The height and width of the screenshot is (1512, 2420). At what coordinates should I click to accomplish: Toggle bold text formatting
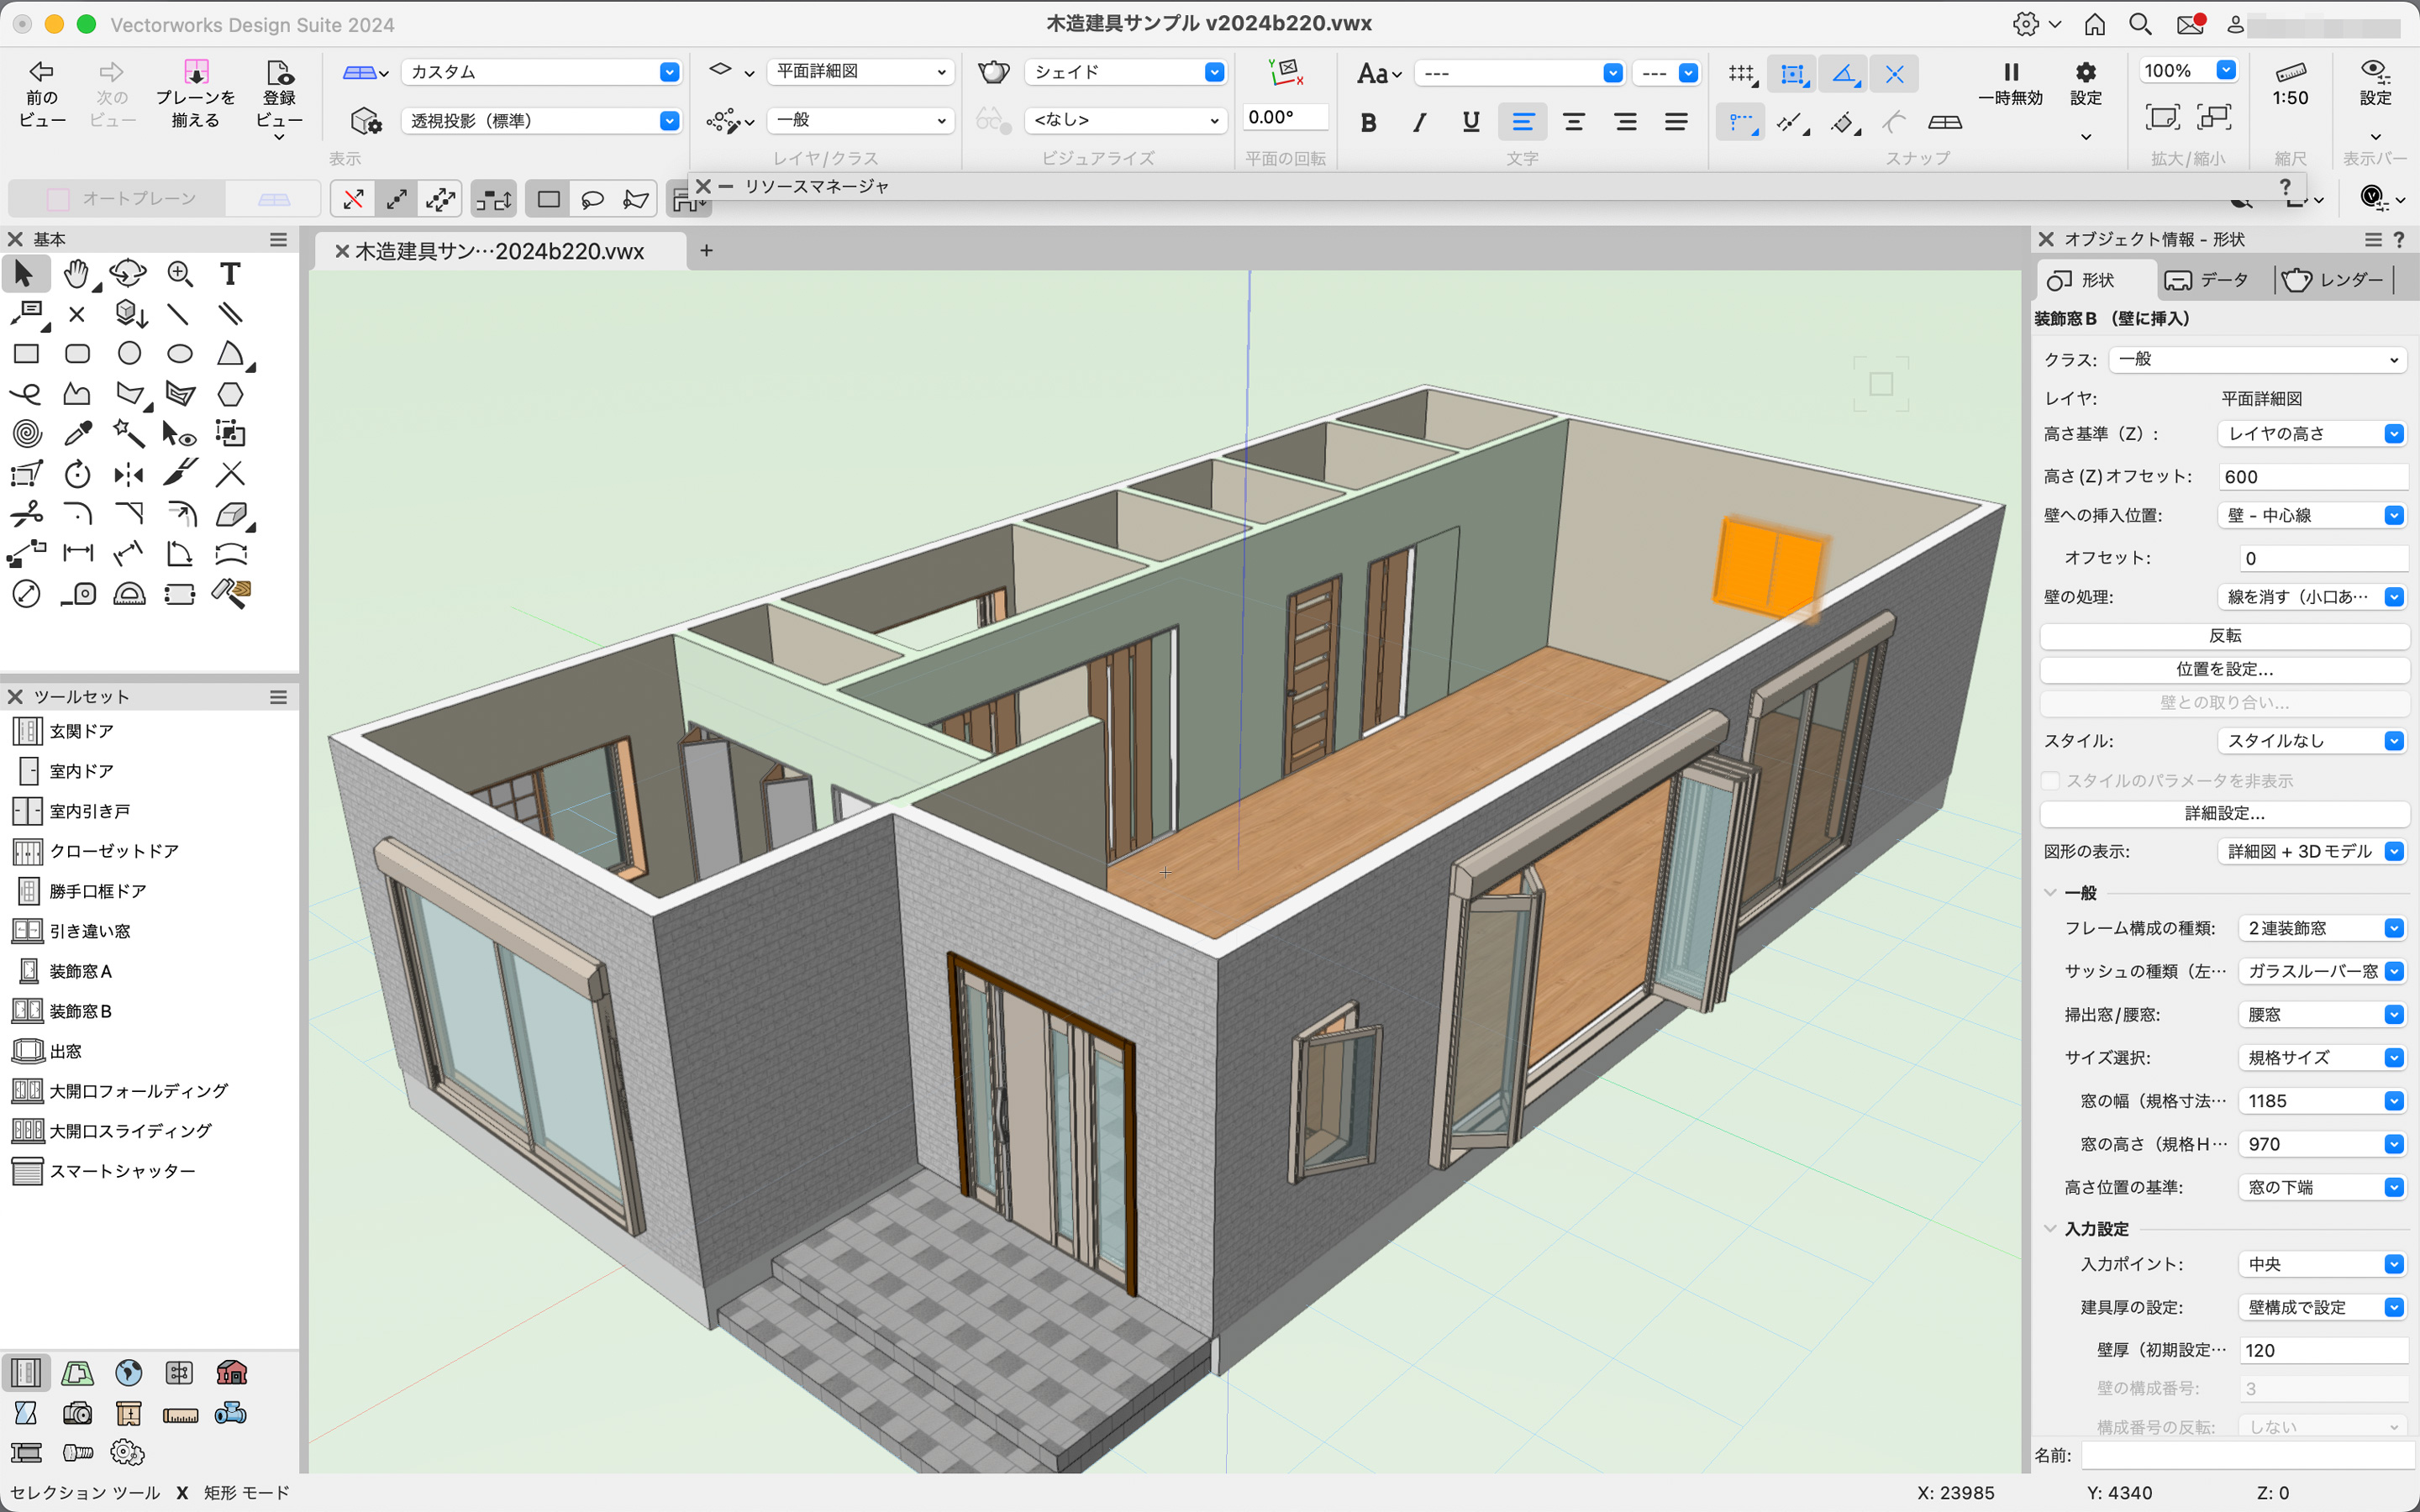tap(1367, 122)
